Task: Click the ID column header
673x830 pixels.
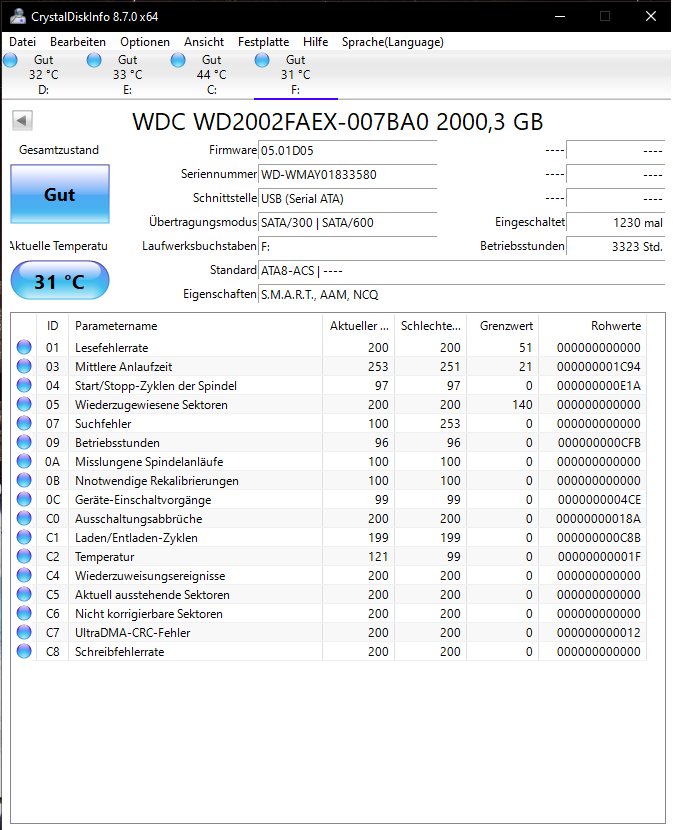Action: tap(52, 326)
